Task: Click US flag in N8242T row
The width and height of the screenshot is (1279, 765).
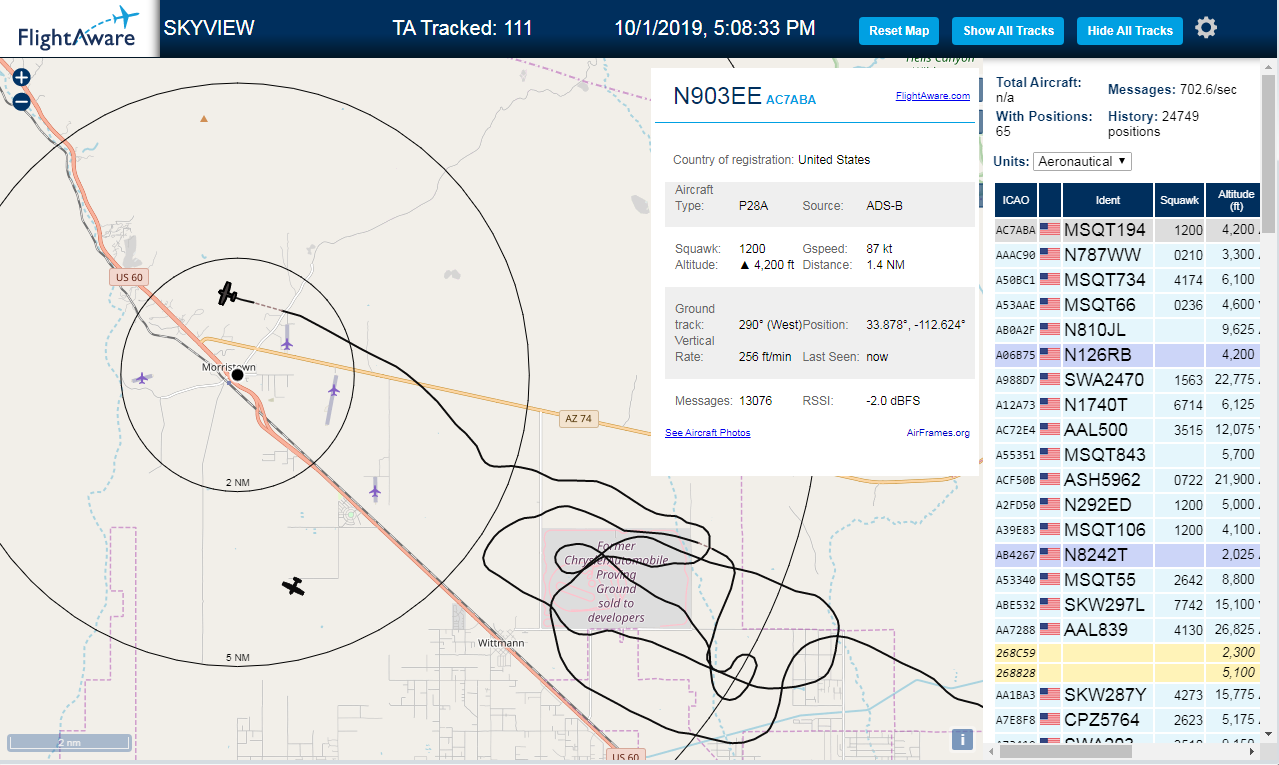Action: [x=1050, y=554]
